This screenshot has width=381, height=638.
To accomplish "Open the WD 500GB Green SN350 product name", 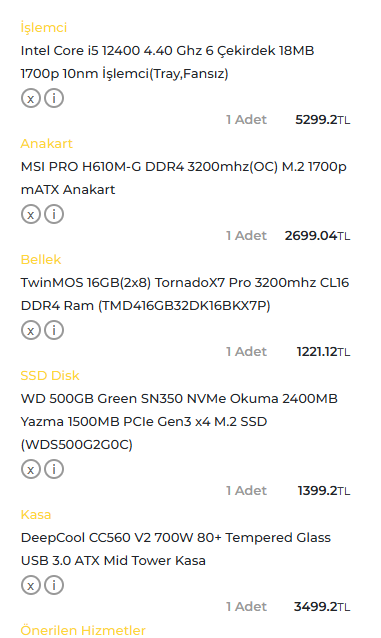I will click(x=179, y=422).
